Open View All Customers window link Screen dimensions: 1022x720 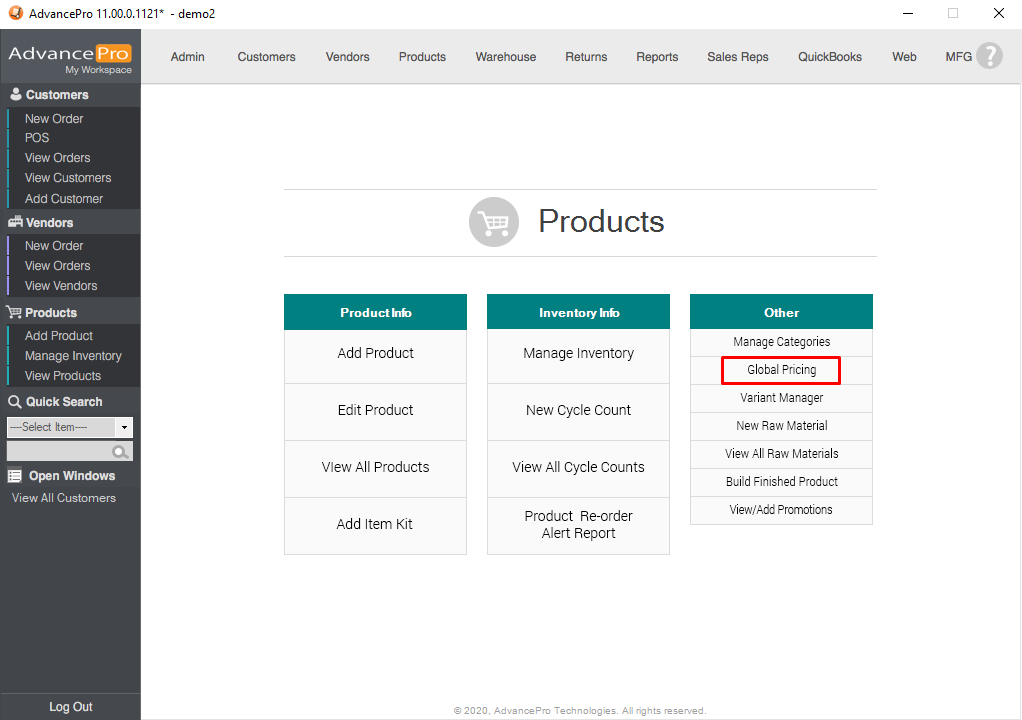pos(64,498)
